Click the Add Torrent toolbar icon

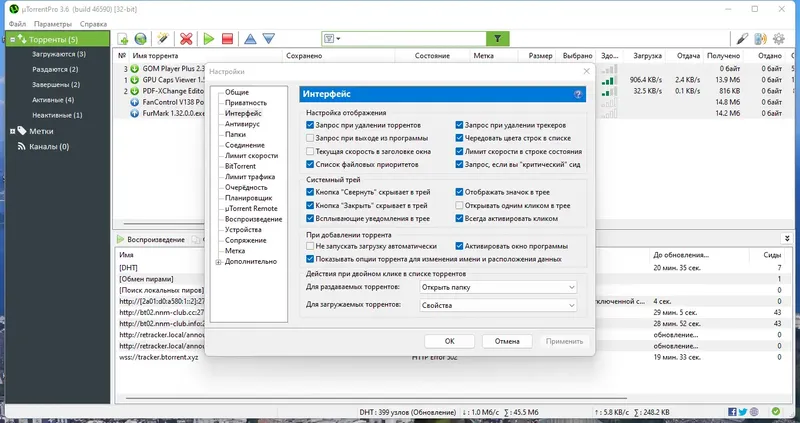tap(123, 39)
